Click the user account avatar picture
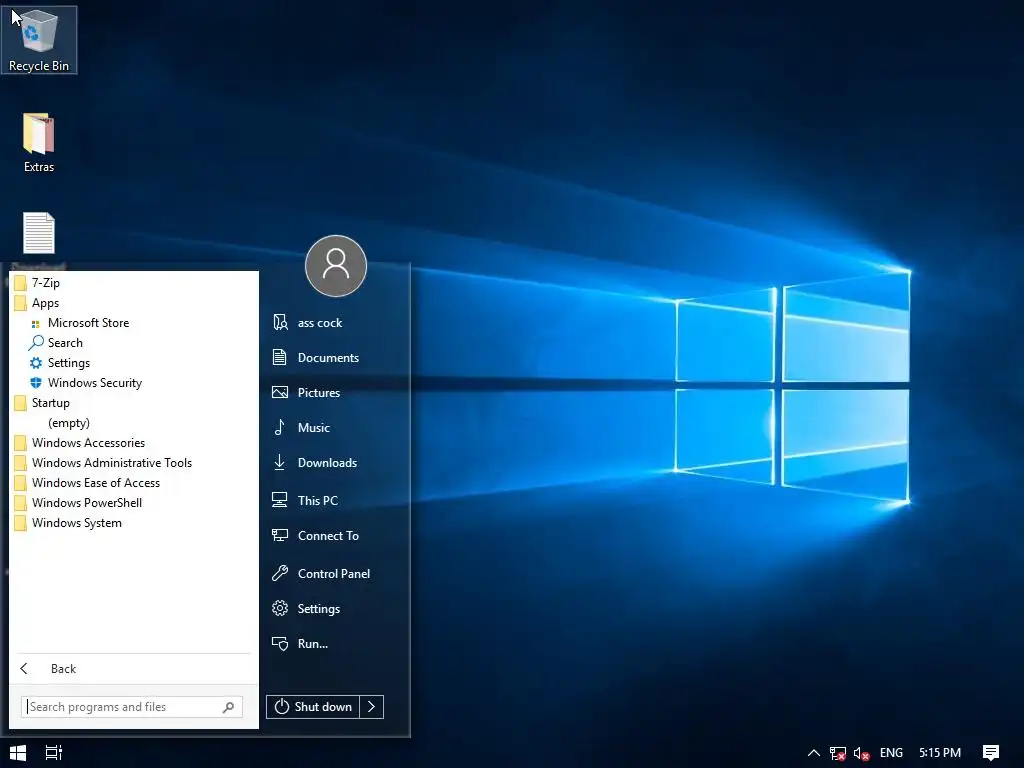Screen dimensions: 1024x768 click(x=336, y=266)
